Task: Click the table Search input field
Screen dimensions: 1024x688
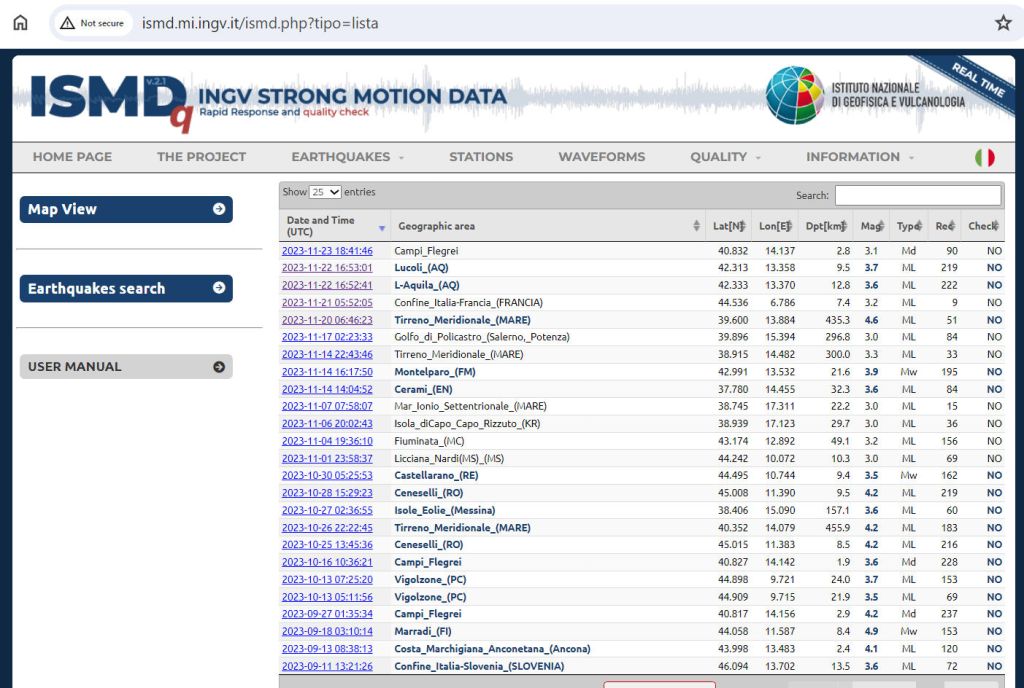Action: coord(917,195)
